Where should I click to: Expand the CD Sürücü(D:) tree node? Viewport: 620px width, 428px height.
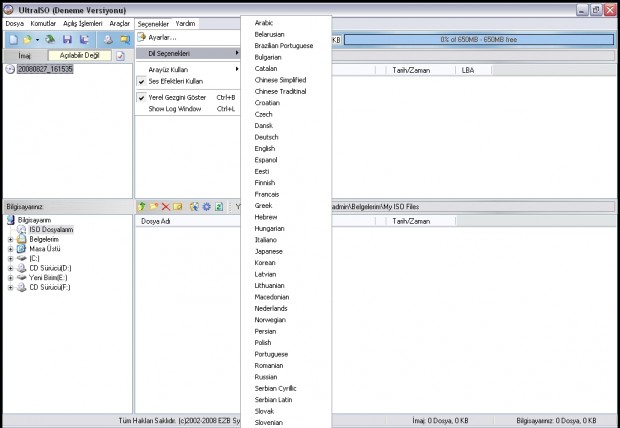10,268
